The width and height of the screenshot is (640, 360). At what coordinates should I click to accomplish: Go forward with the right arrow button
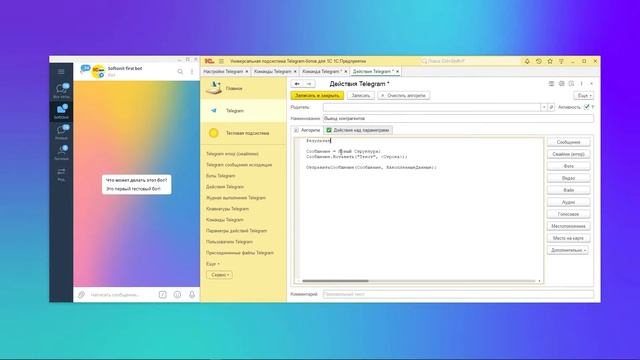tap(309, 84)
